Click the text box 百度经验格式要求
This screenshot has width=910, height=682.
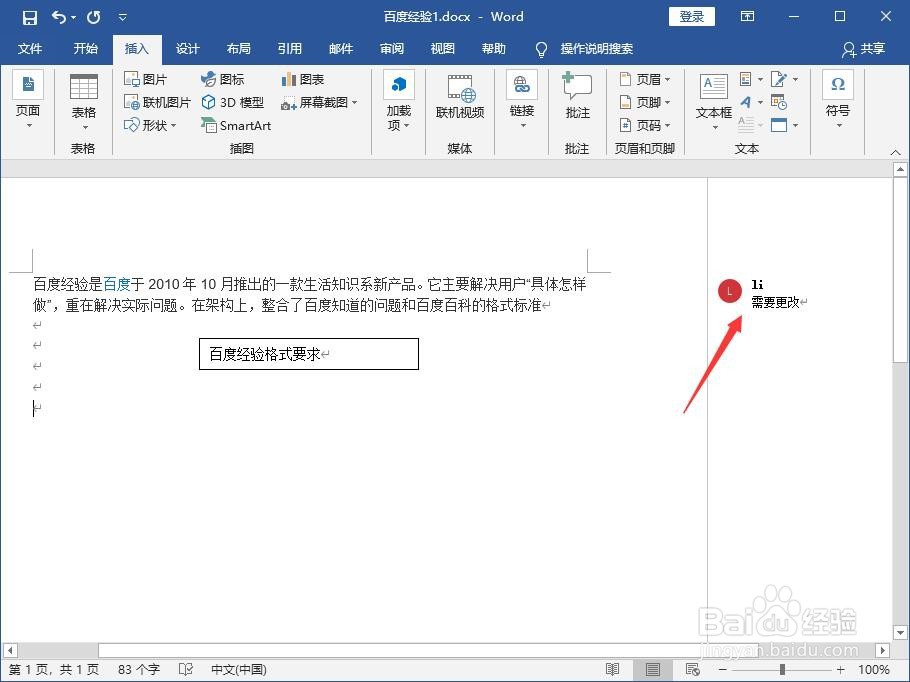[309, 354]
